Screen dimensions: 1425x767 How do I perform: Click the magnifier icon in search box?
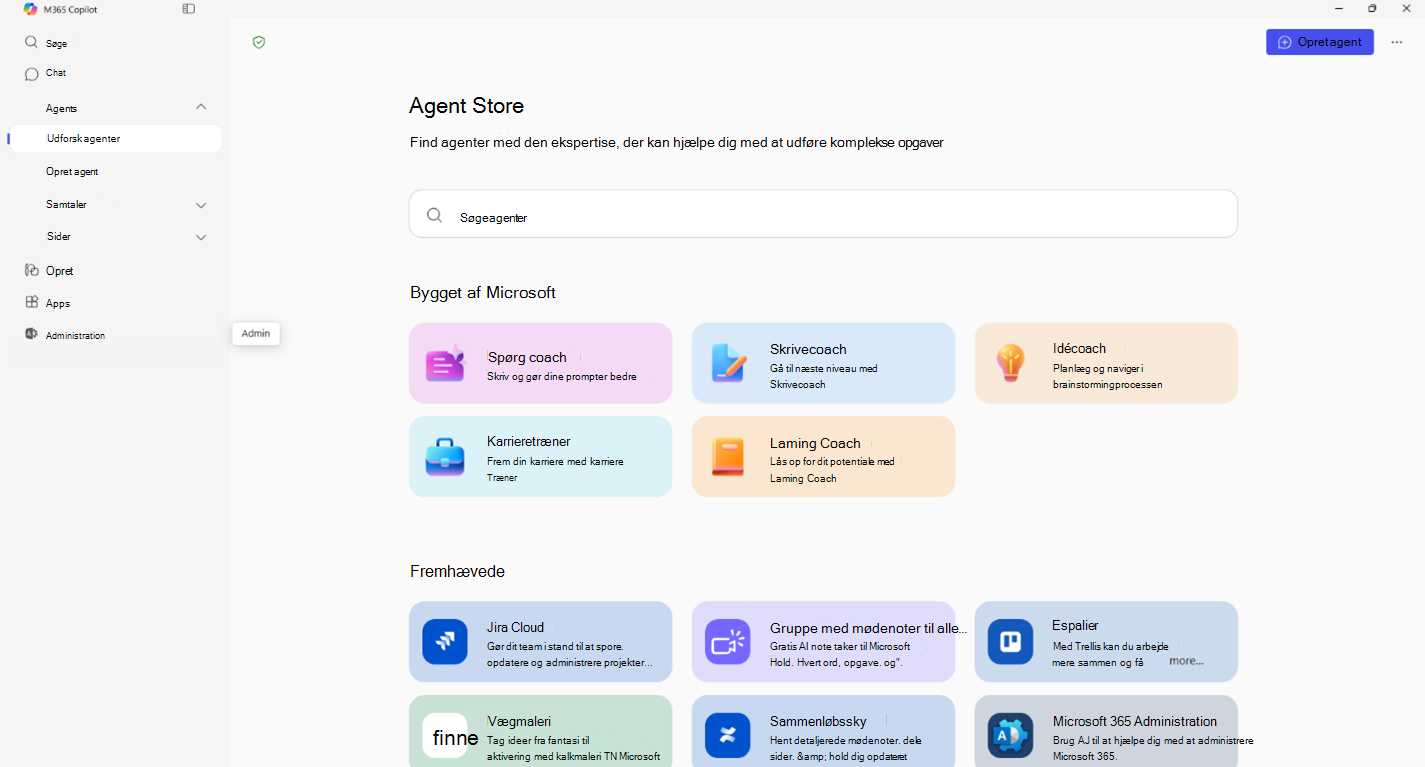[434, 215]
